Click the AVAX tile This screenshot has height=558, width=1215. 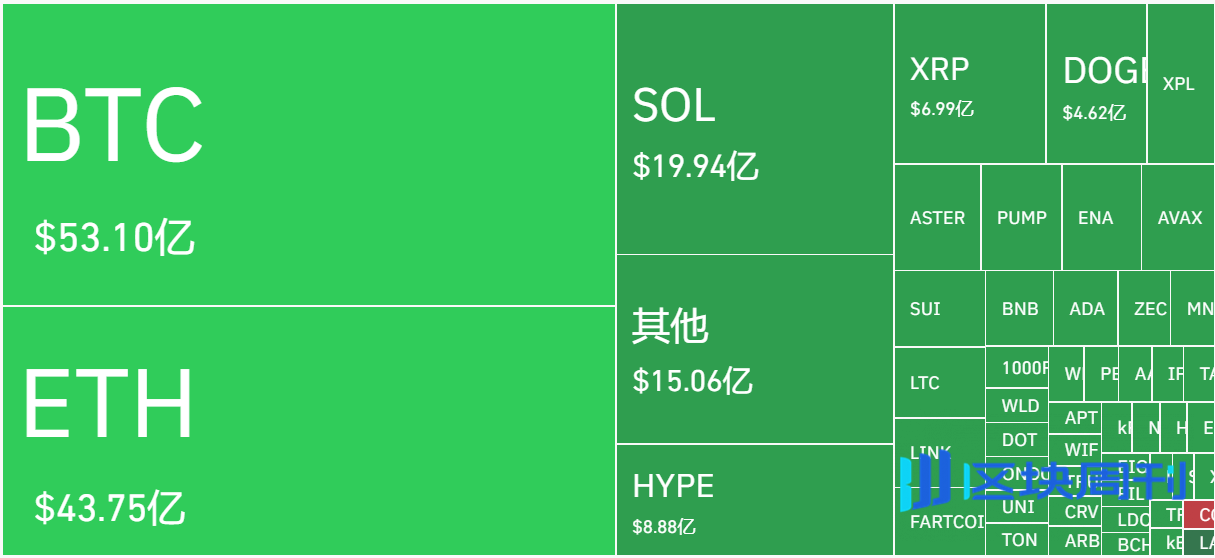click(1179, 218)
